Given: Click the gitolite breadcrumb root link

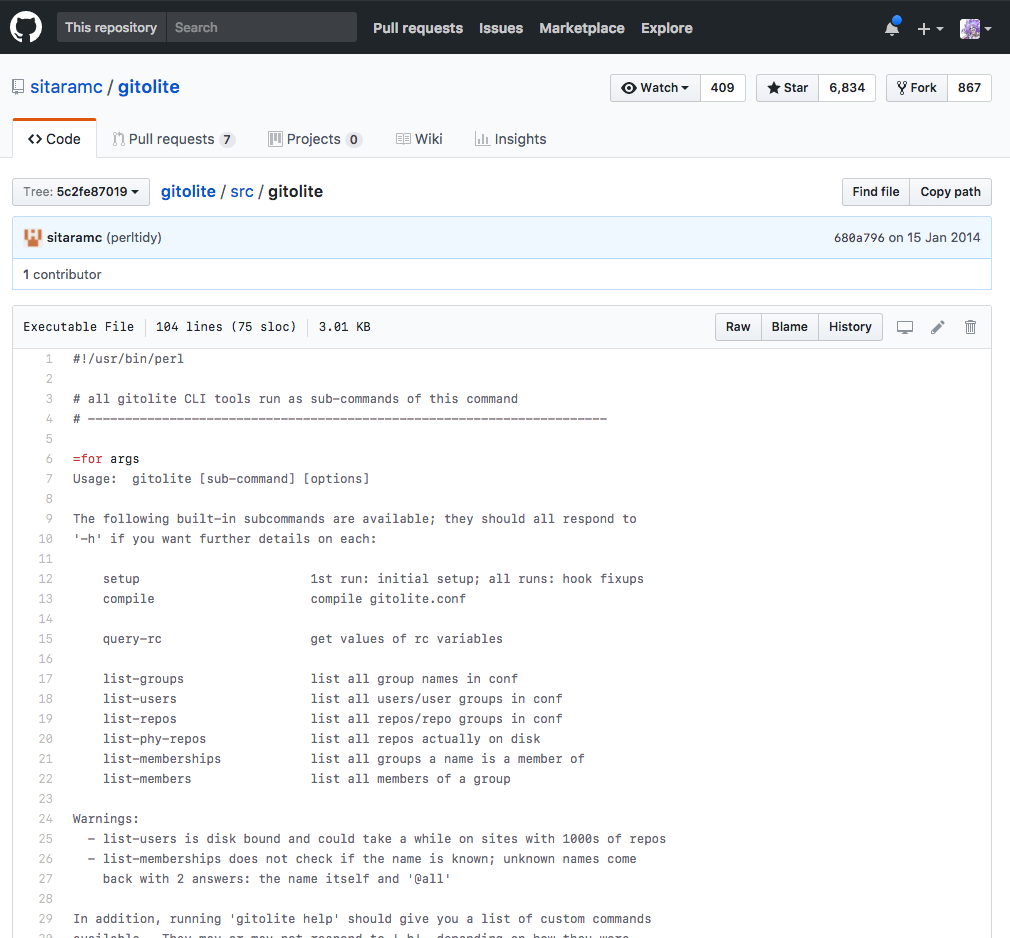Looking at the screenshot, I should (188, 191).
